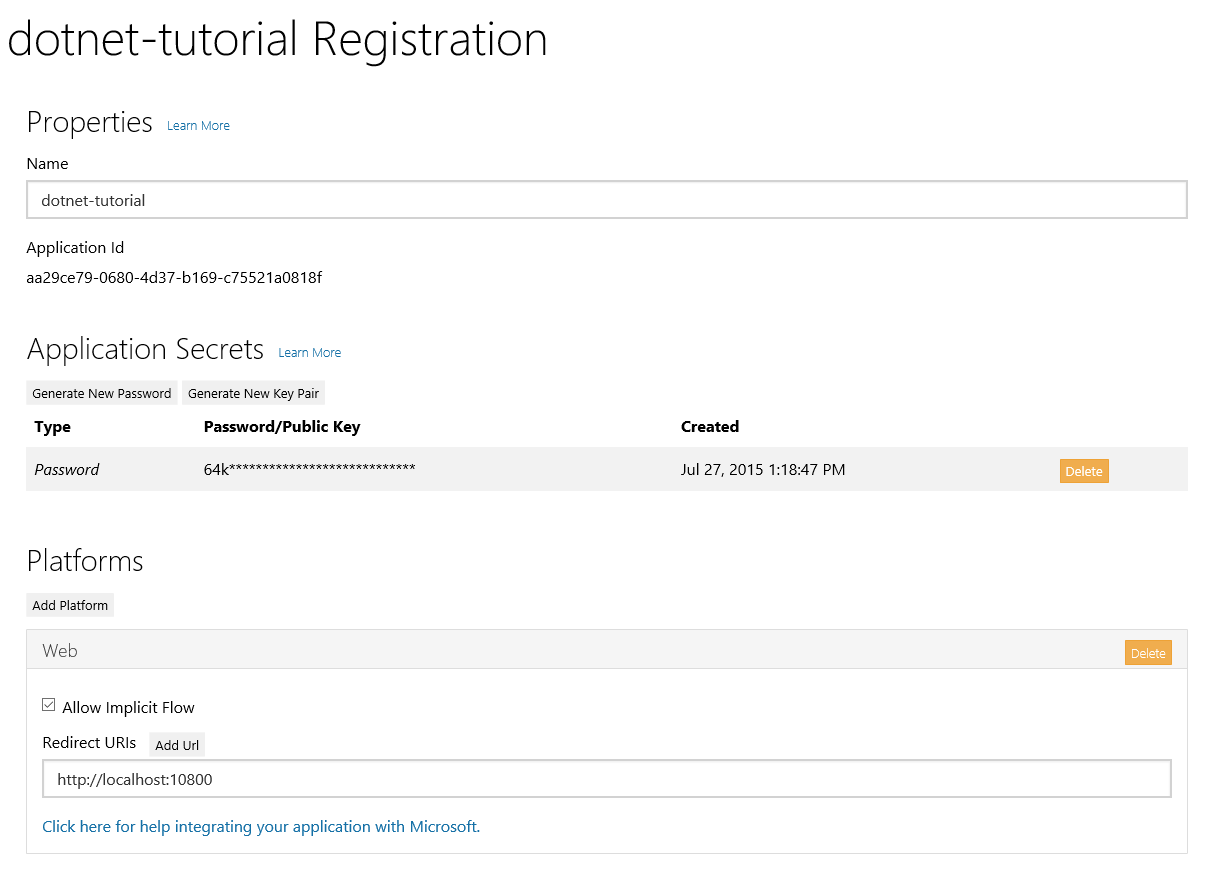Click the Created column header
This screenshot has height=888, width=1231.
point(710,427)
